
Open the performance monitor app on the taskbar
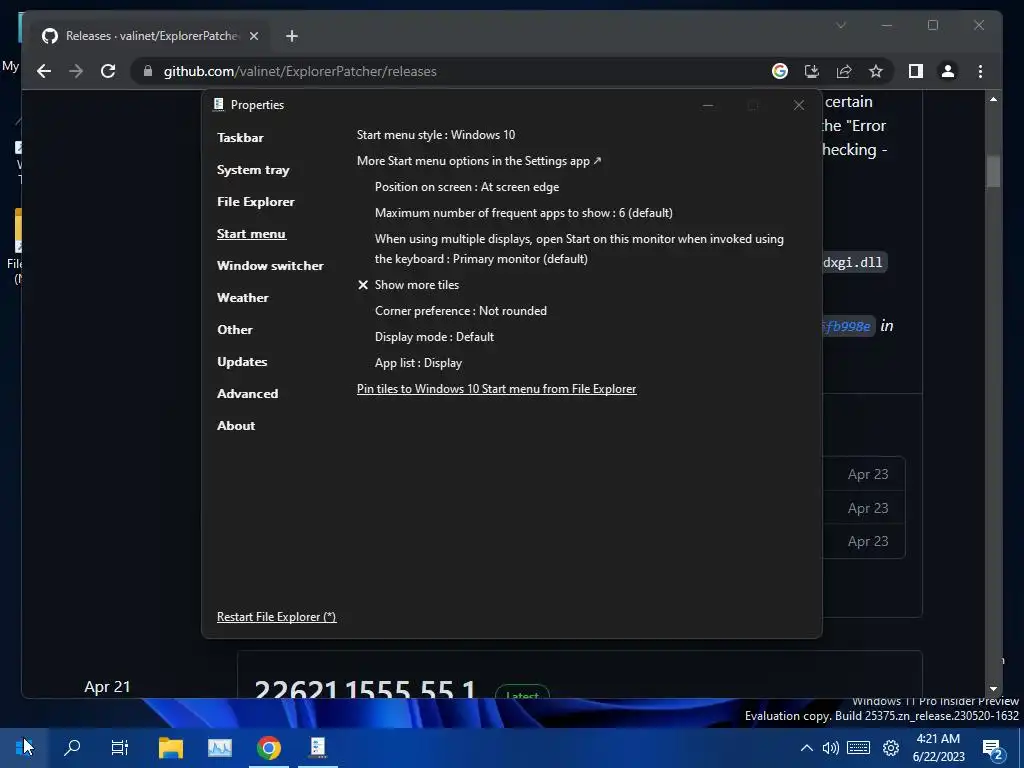pos(219,747)
